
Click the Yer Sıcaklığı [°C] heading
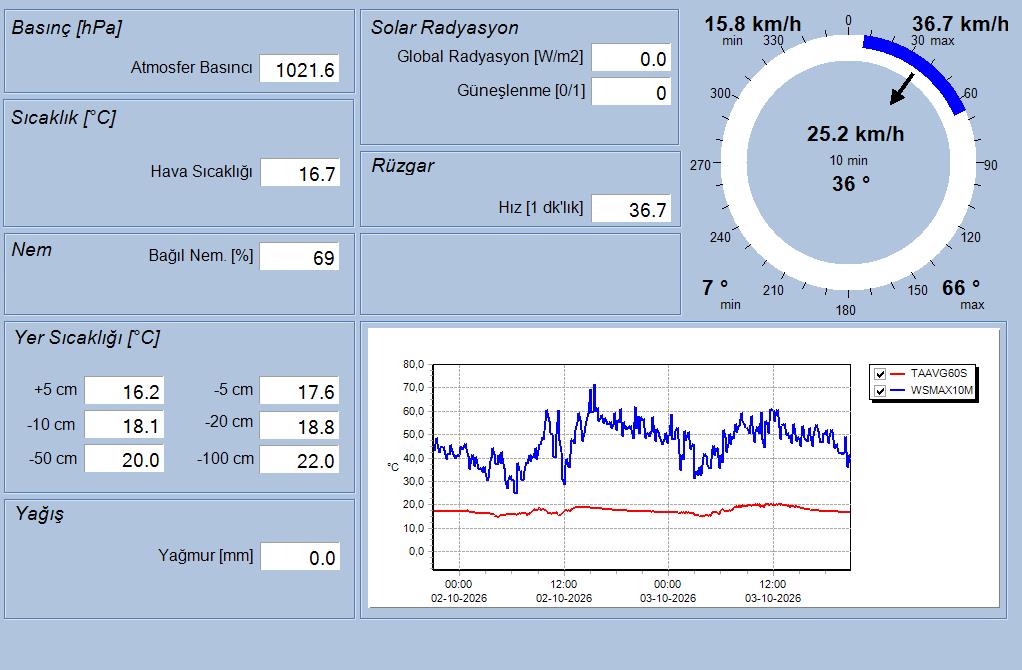pyautogui.click(x=87, y=338)
